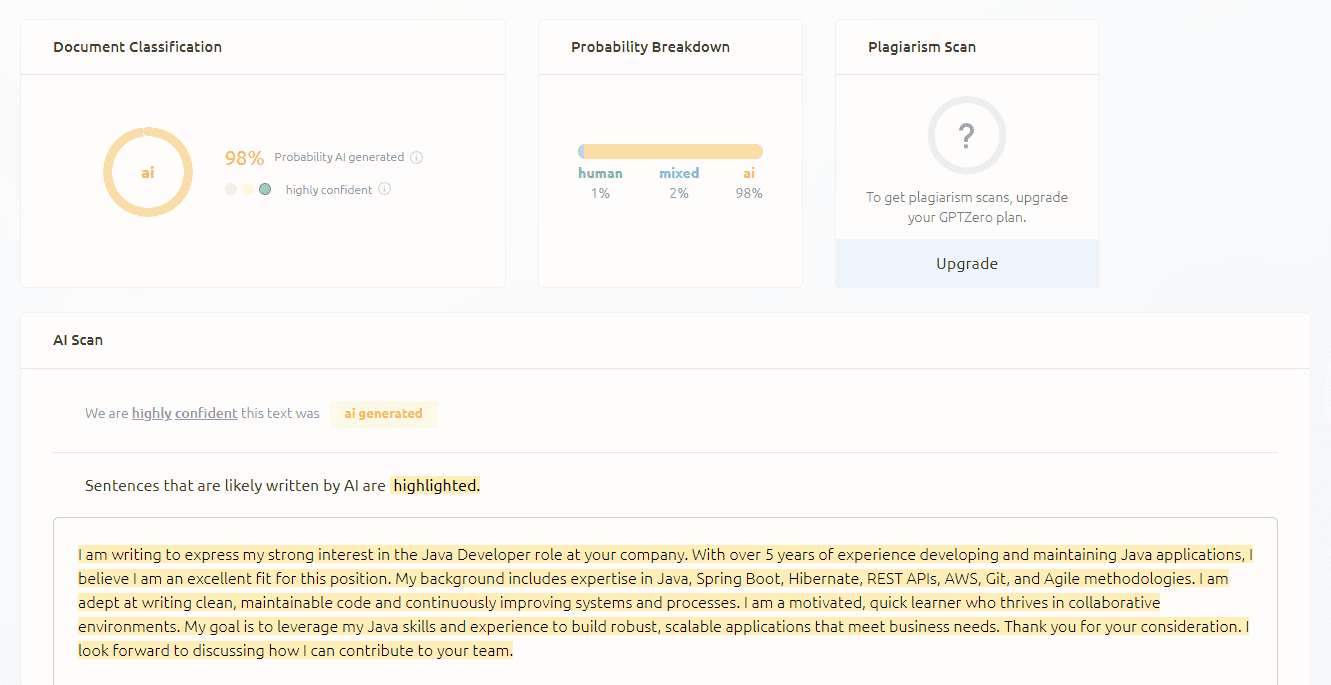This screenshot has width=1331, height=685.
Task: Click the Document Classification header
Action: tap(138, 47)
